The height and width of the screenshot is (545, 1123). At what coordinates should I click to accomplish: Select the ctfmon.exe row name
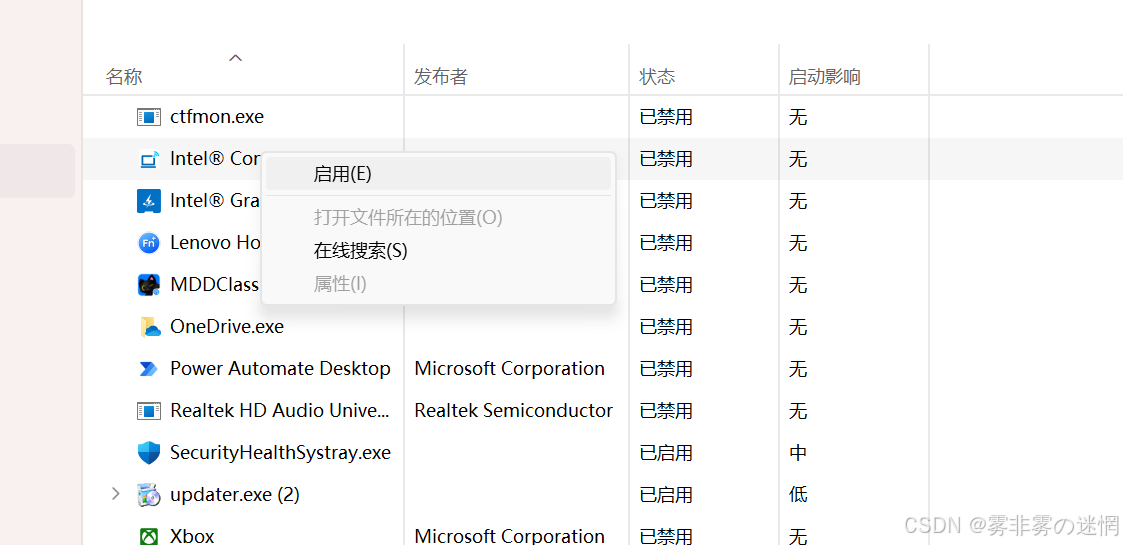pyautogui.click(x=217, y=117)
